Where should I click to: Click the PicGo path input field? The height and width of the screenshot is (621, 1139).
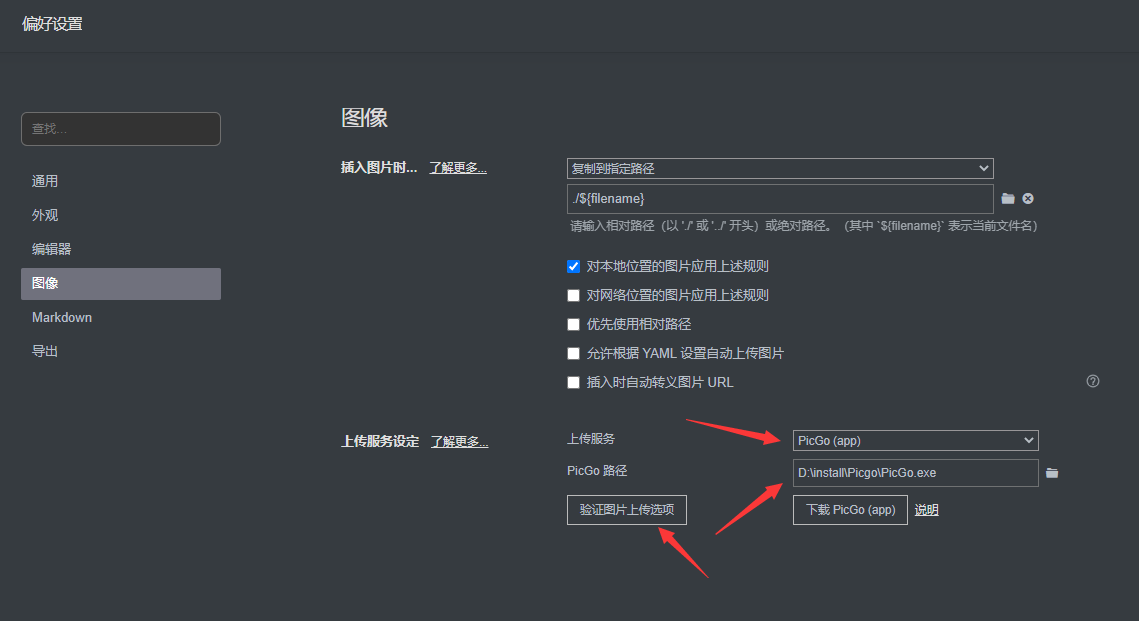(915, 473)
